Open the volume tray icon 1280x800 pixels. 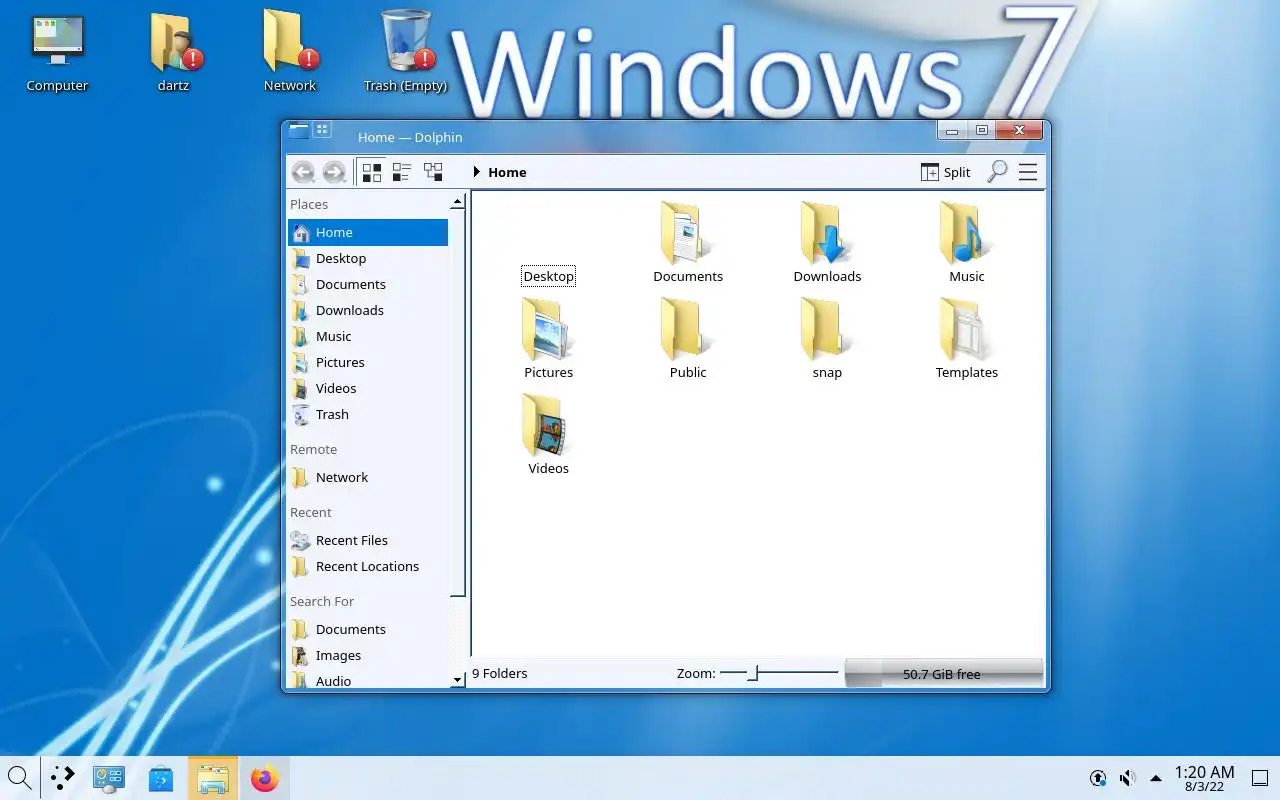[x=1127, y=778]
